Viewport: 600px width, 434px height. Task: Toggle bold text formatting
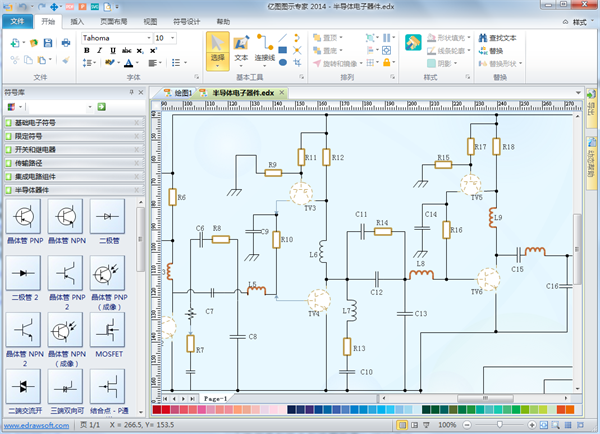pyautogui.click(x=86, y=50)
